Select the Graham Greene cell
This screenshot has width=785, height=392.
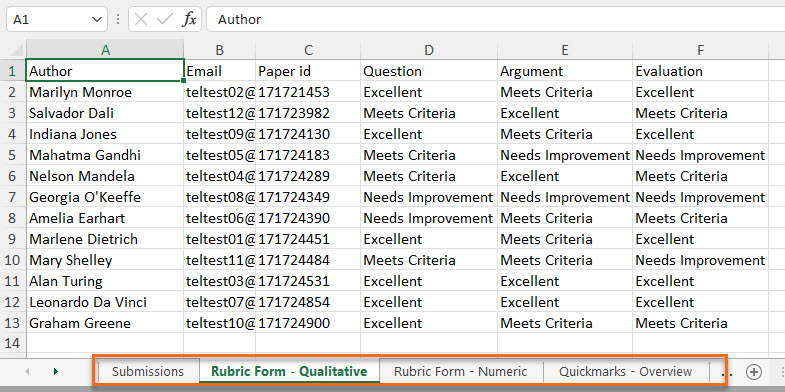pyautogui.click(x=105, y=323)
